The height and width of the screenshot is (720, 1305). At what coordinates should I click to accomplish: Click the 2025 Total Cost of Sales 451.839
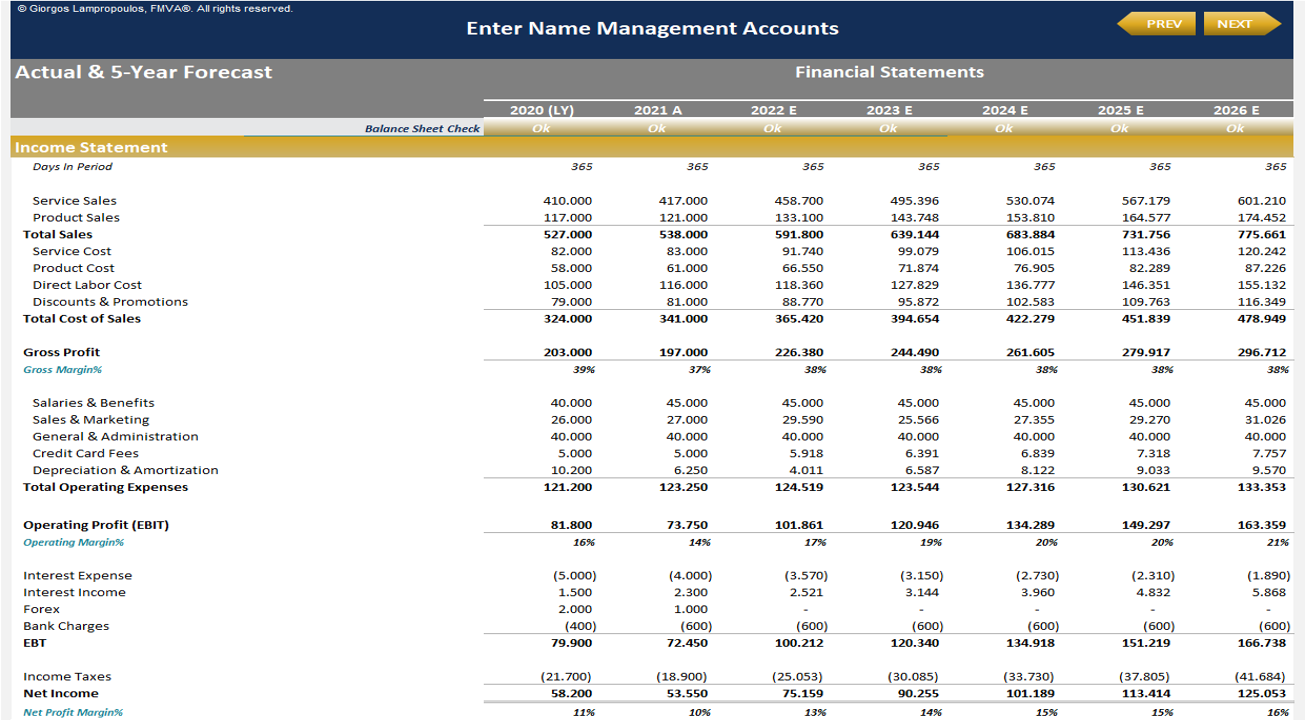(x=1146, y=319)
